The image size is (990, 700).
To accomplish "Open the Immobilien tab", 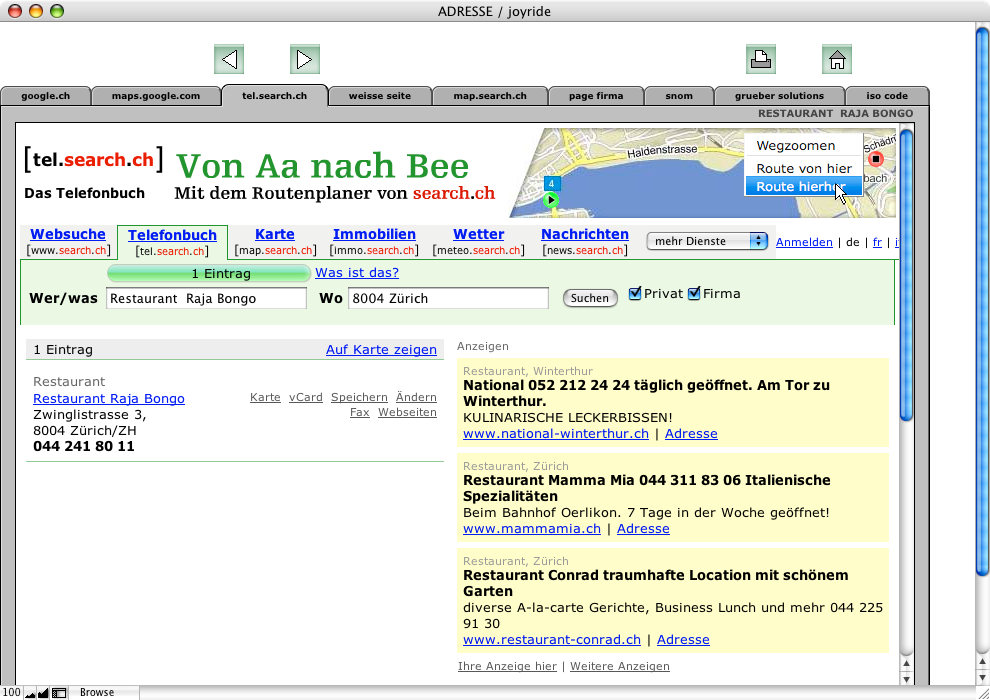I will [x=374, y=234].
